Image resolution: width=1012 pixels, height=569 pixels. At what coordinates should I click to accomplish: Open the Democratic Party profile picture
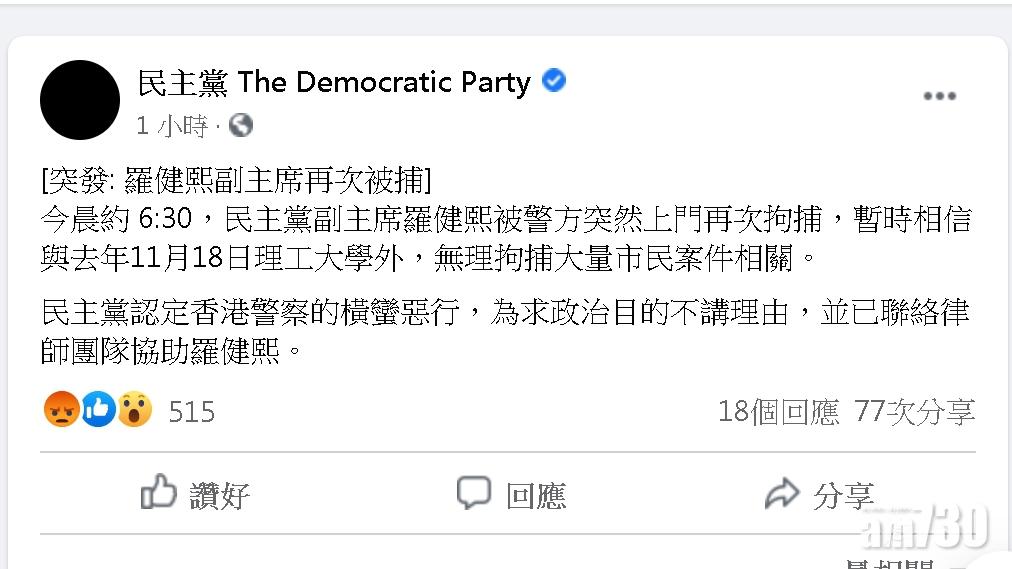click(80, 100)
